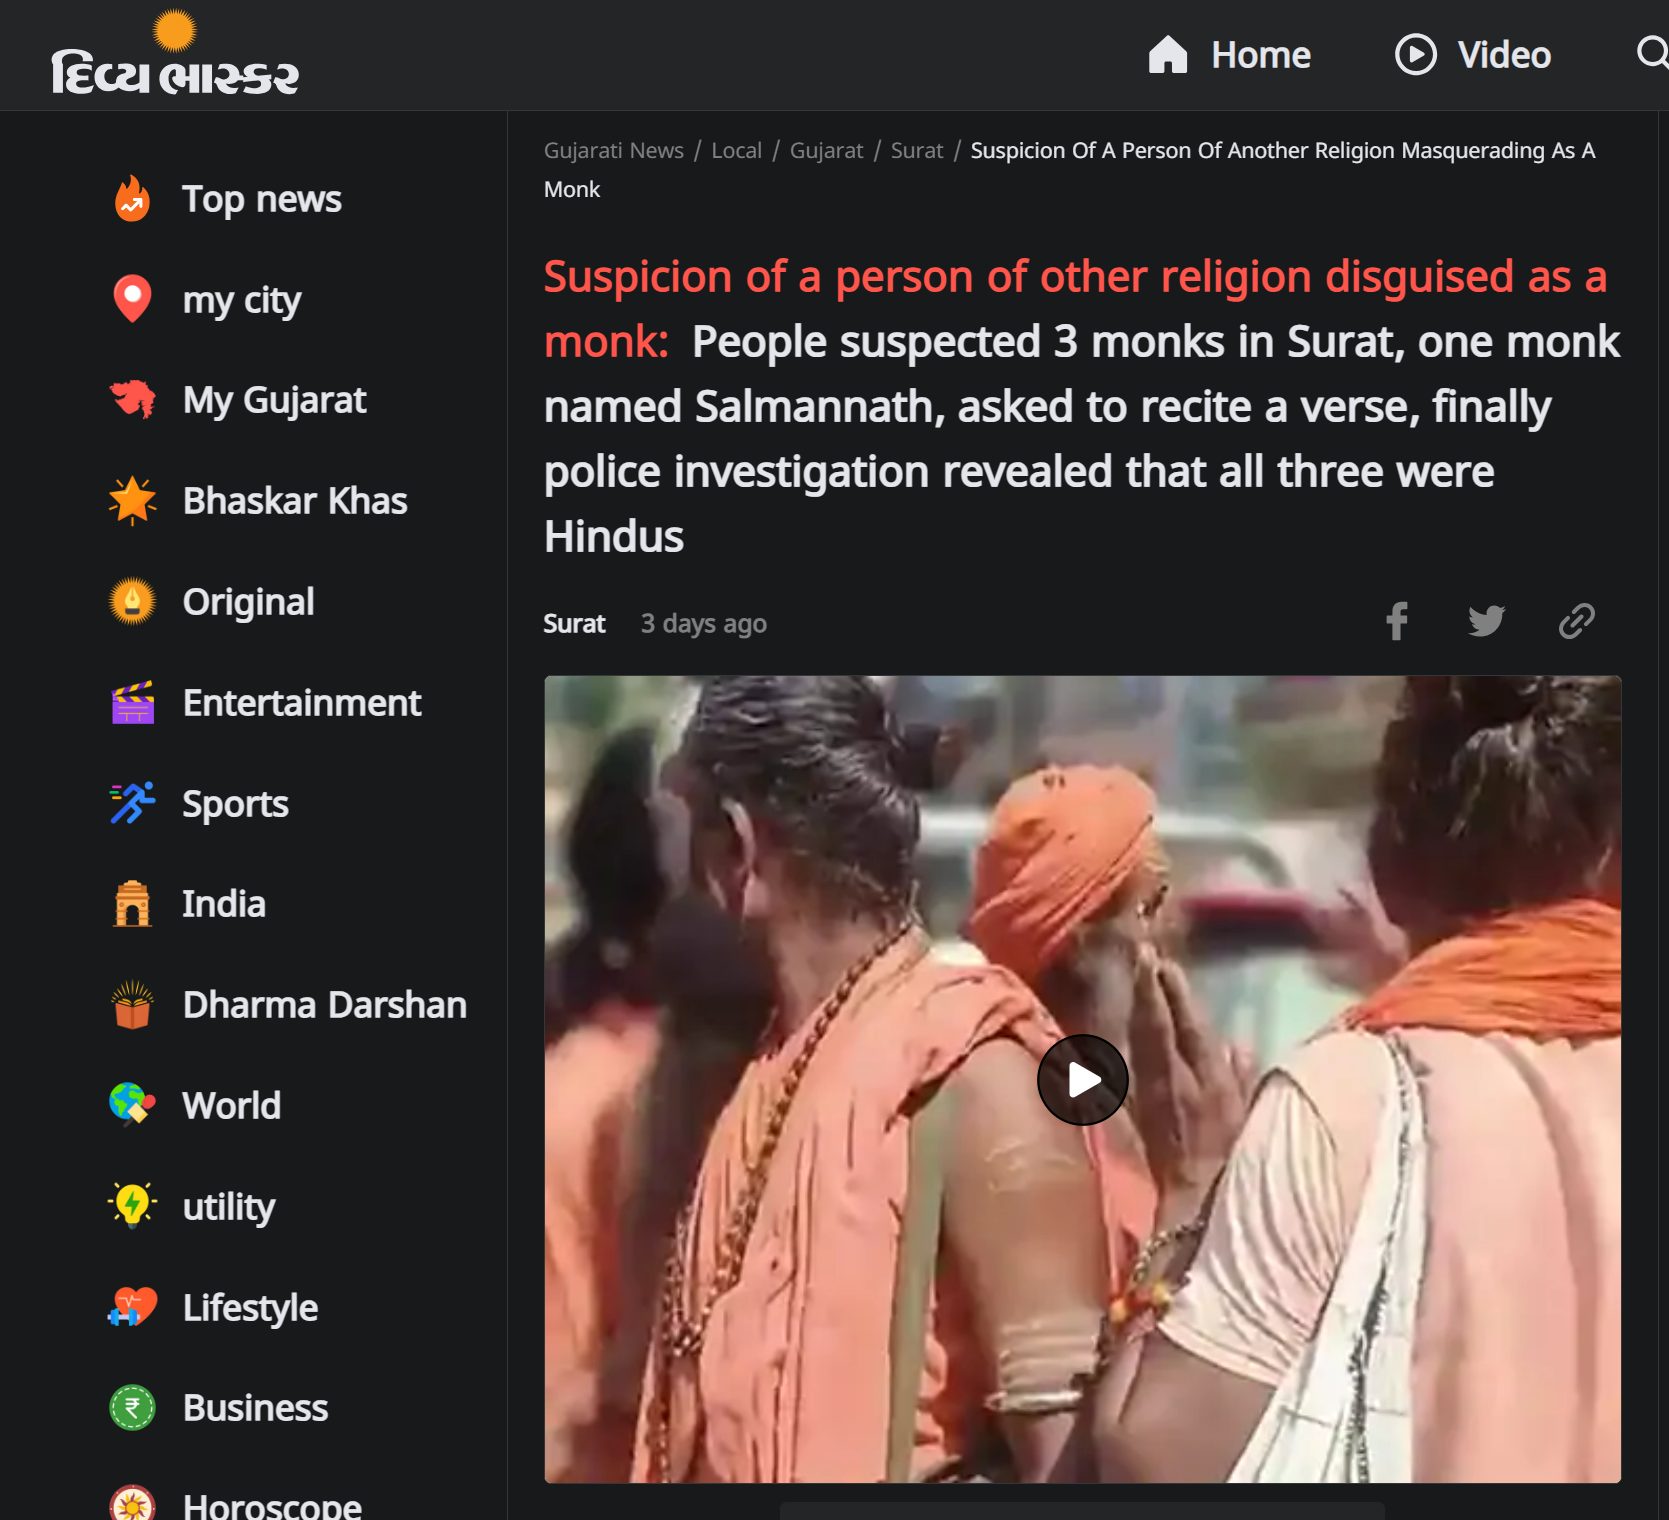Screen dimensions: 1669x1520
Task: Open the Entertainment section label
Action: pyautogui.click(x=301, y=702)
